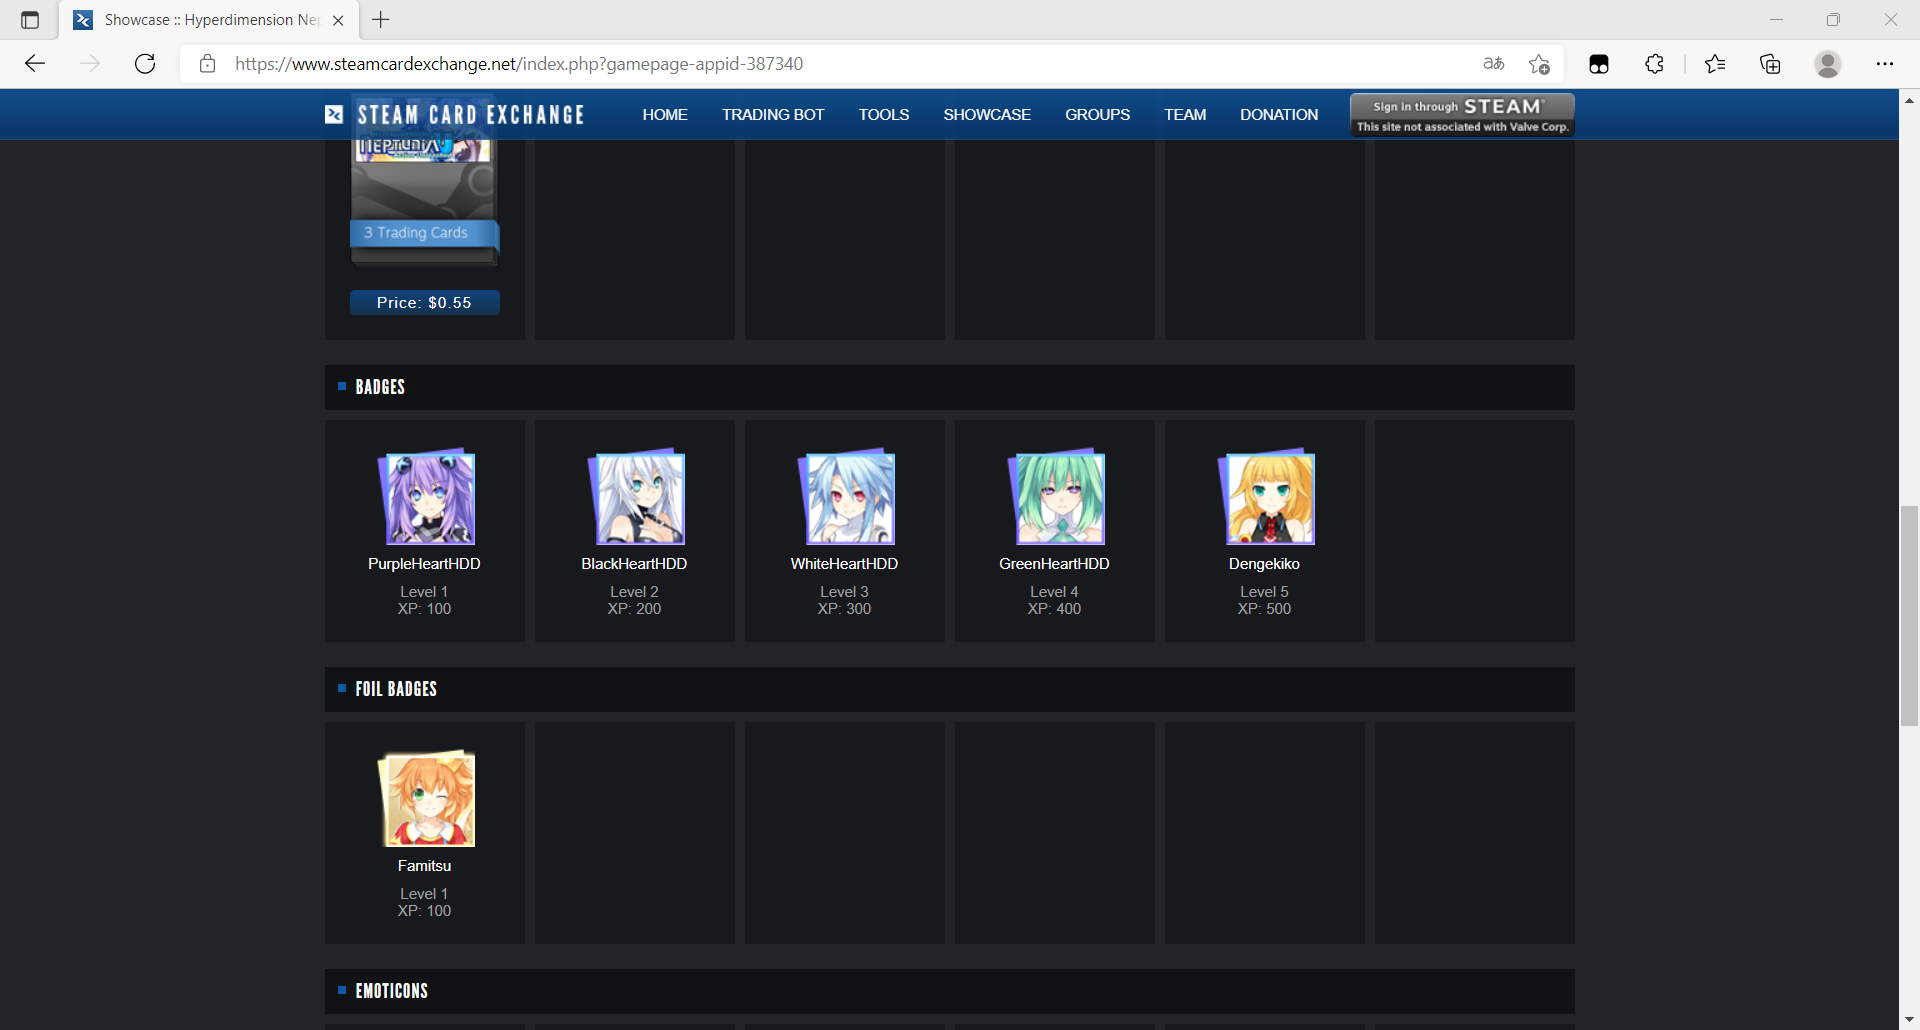Screen dimensions: 1920x1030
Task: Reload the page with refresh icon
Action: click(145, 64)
